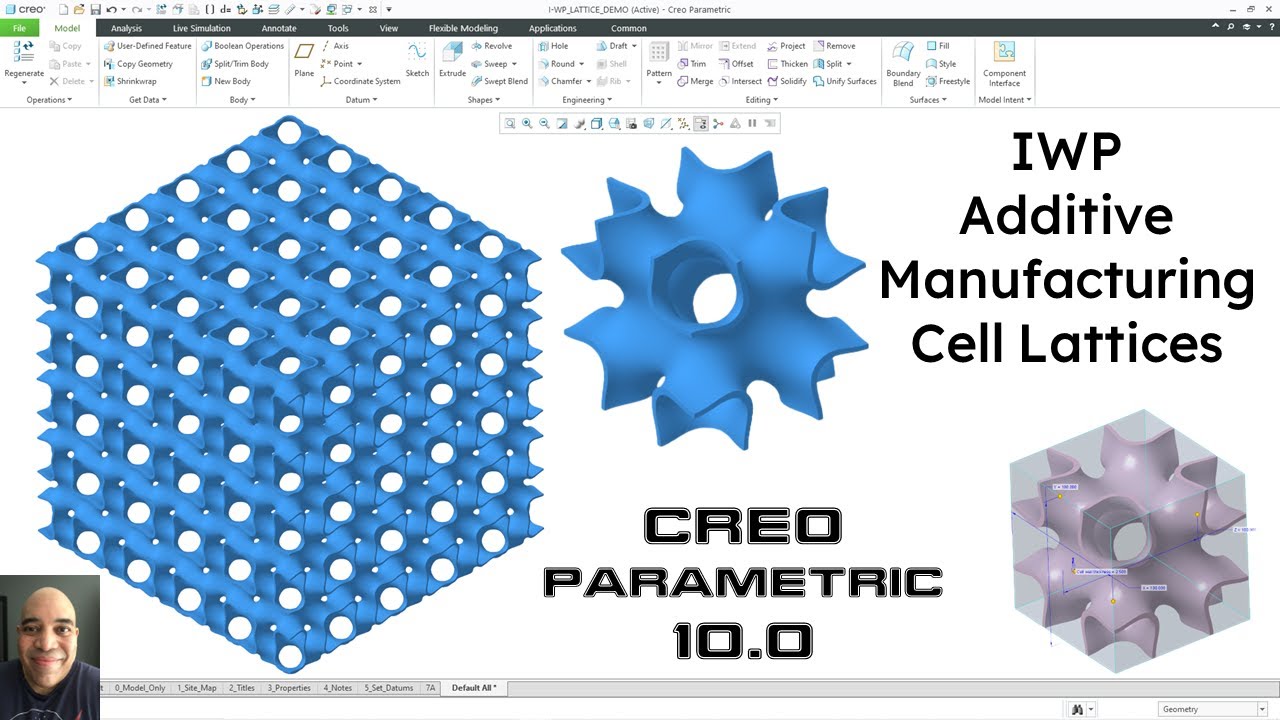Select the Merge tool
Viewport: 1280px width, 720px height.
coord(695,82)
